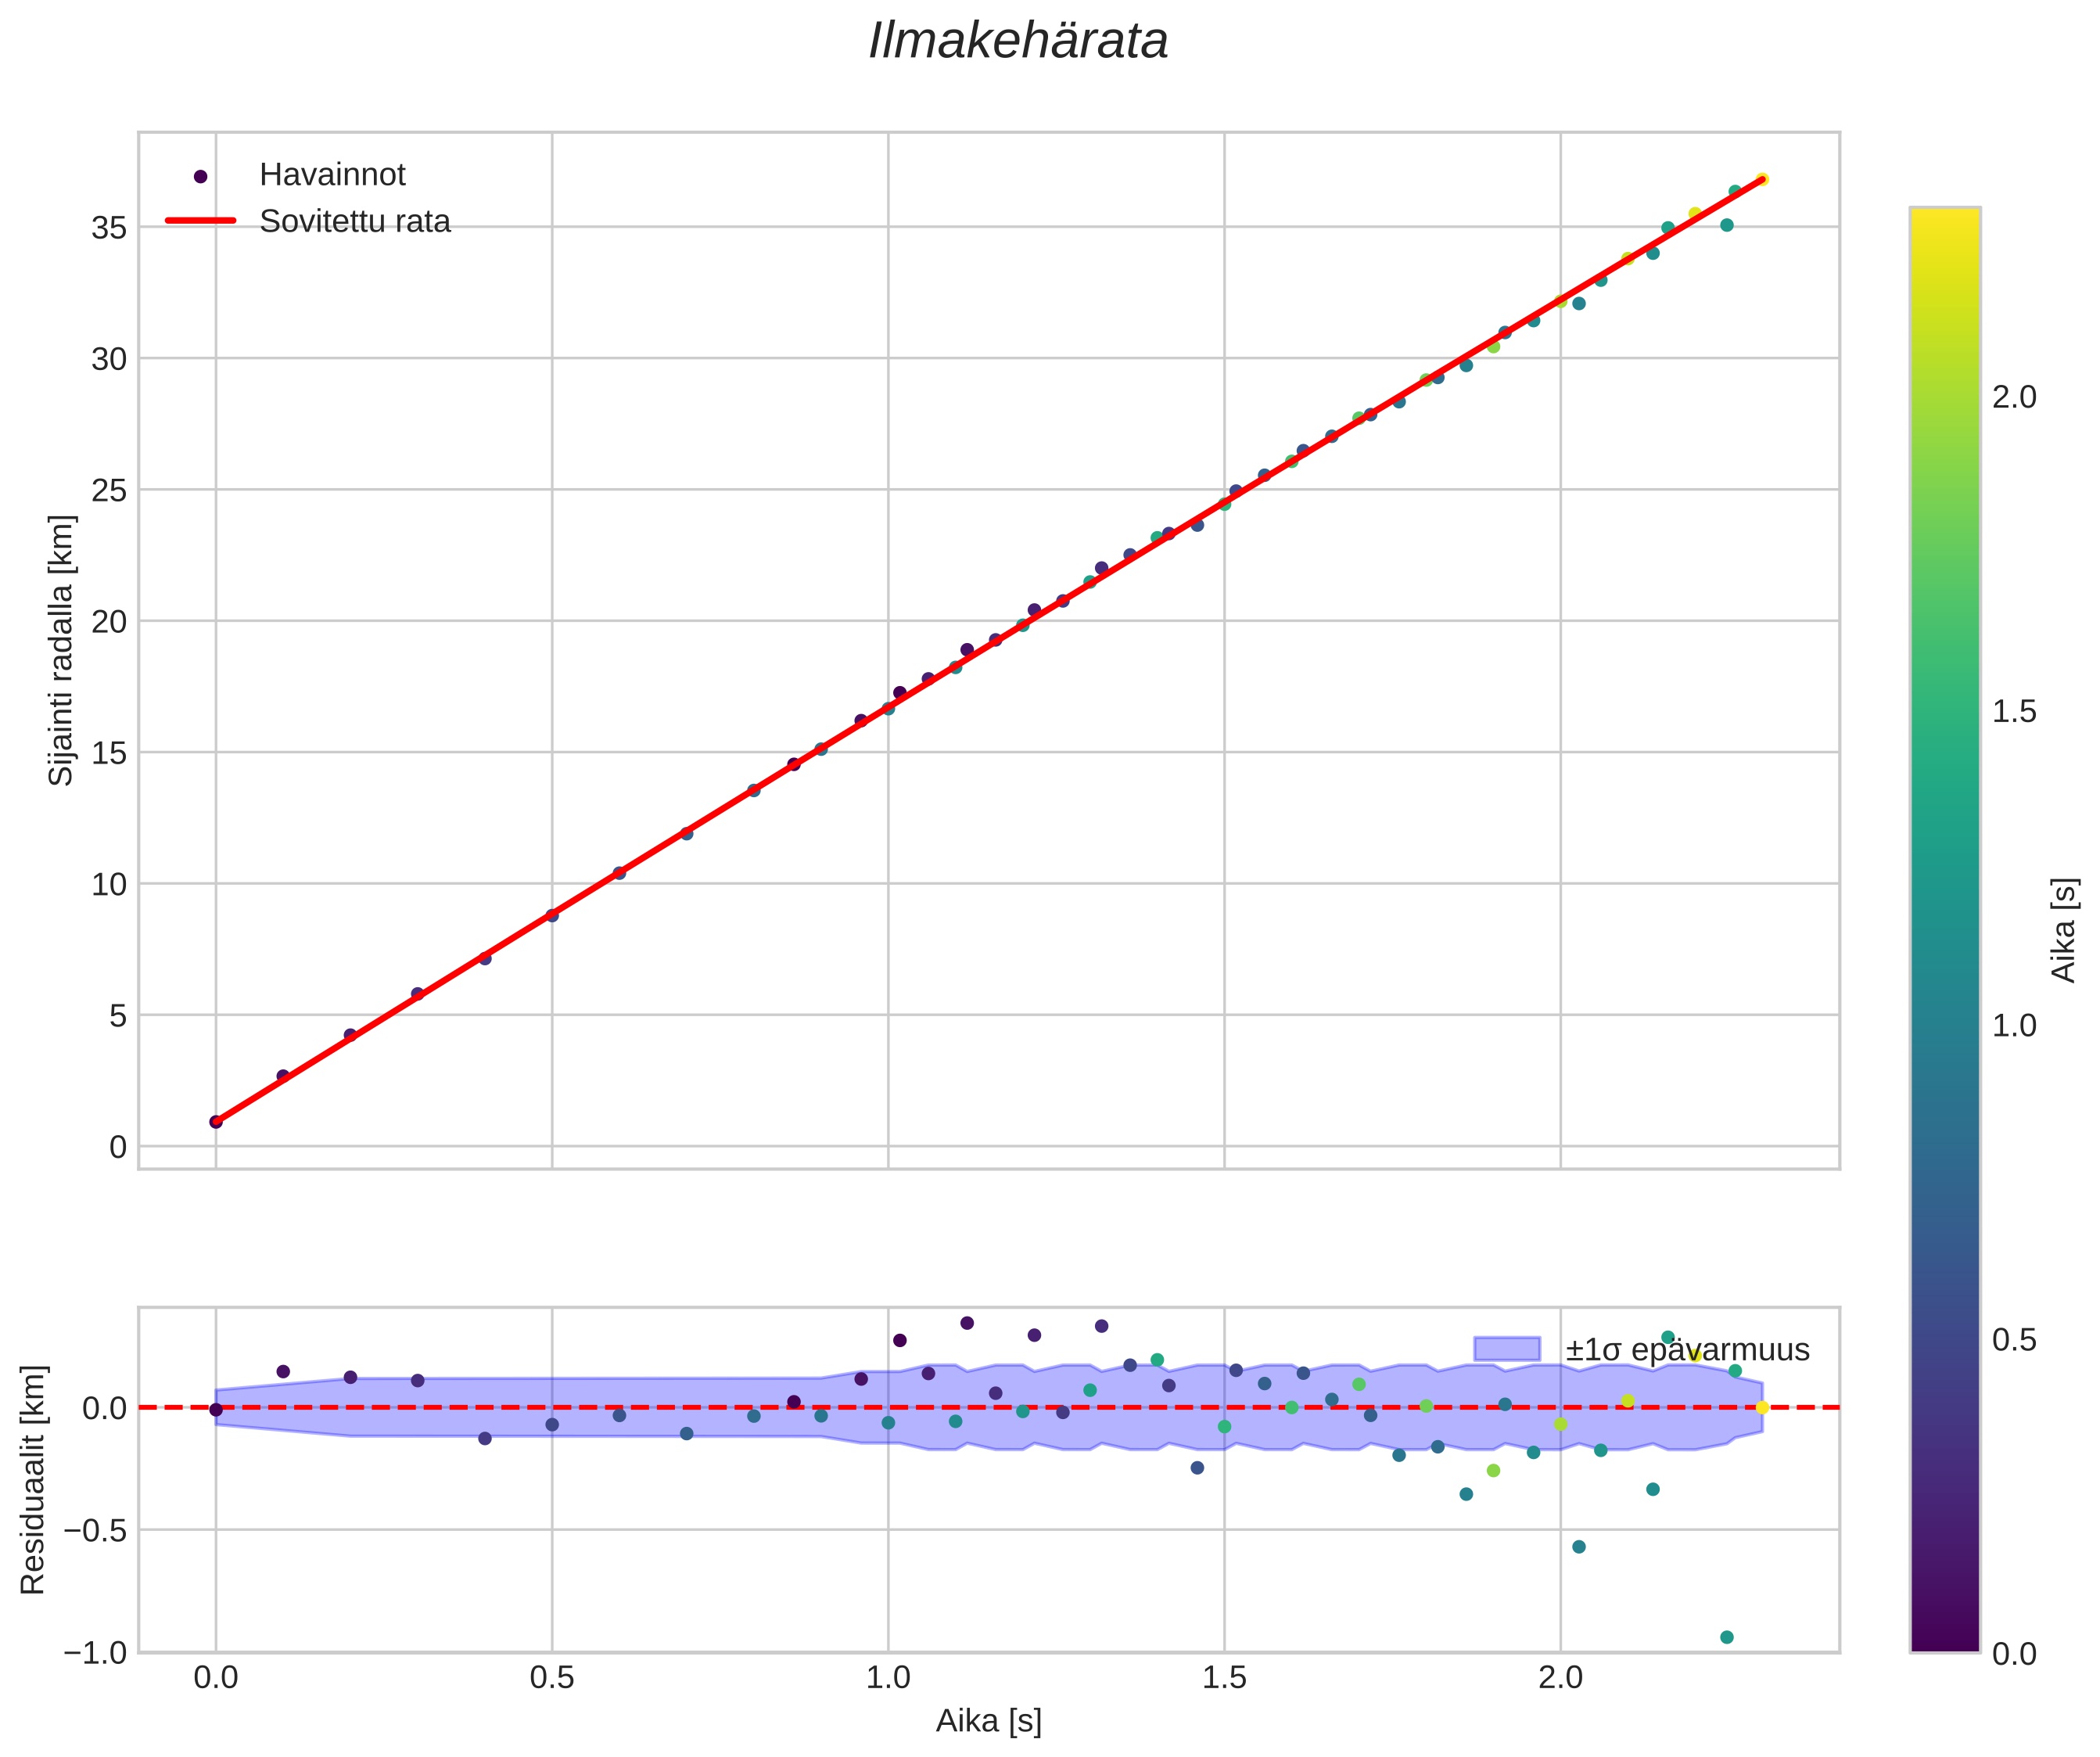Click the 35 tick label on y-axis

[109, 228]
